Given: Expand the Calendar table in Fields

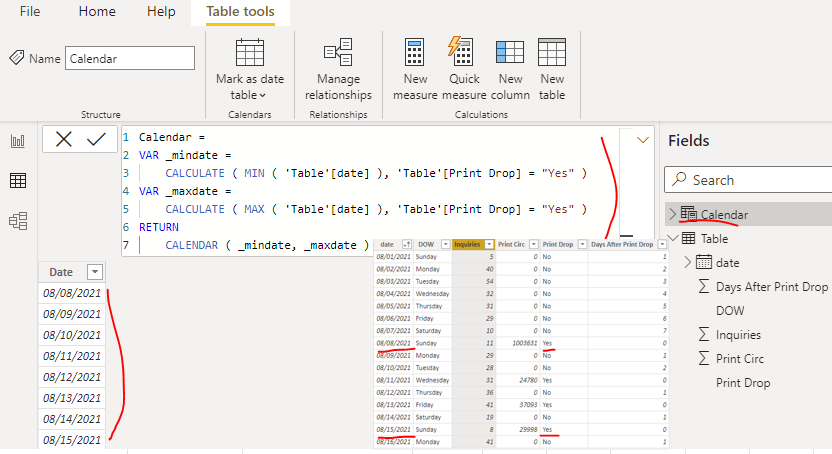Looking at the screenshot, I should (x=673, y=214).
